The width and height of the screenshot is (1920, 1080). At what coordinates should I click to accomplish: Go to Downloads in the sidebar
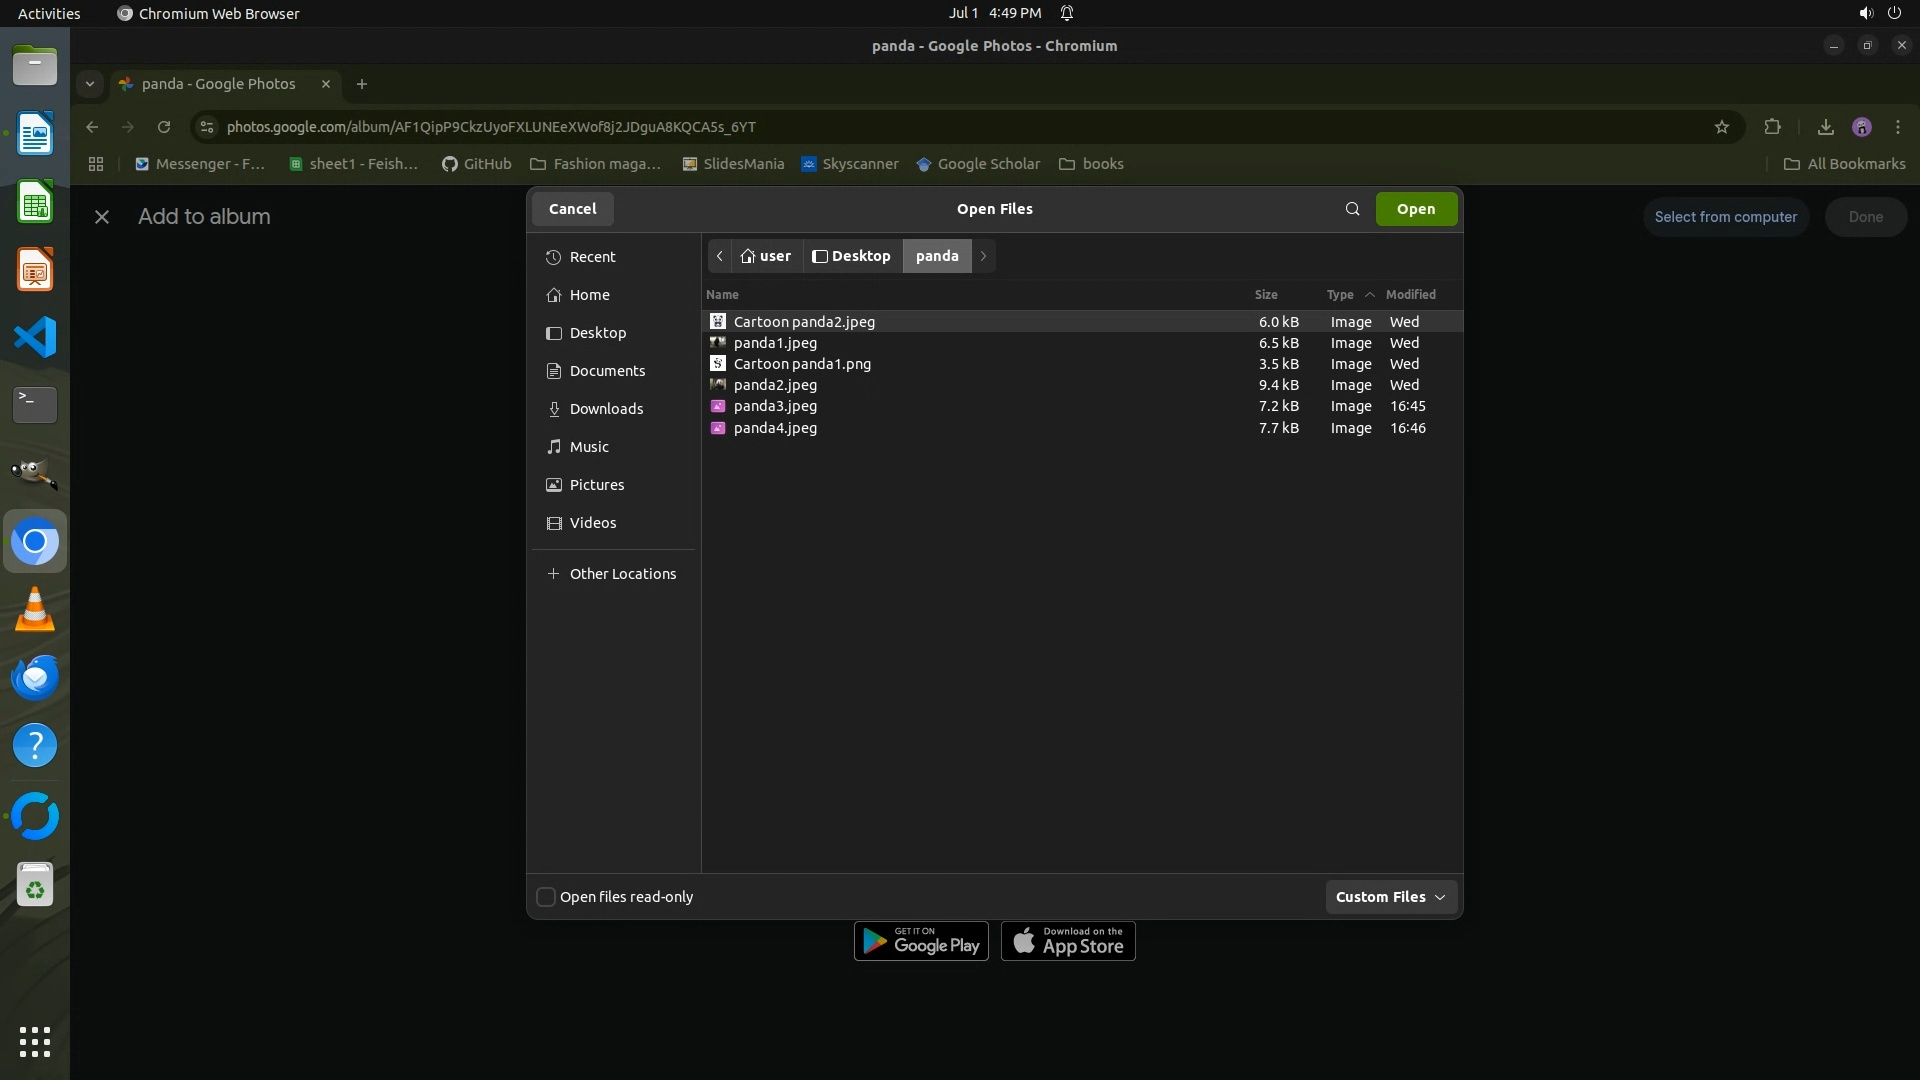tap(606, 409)
